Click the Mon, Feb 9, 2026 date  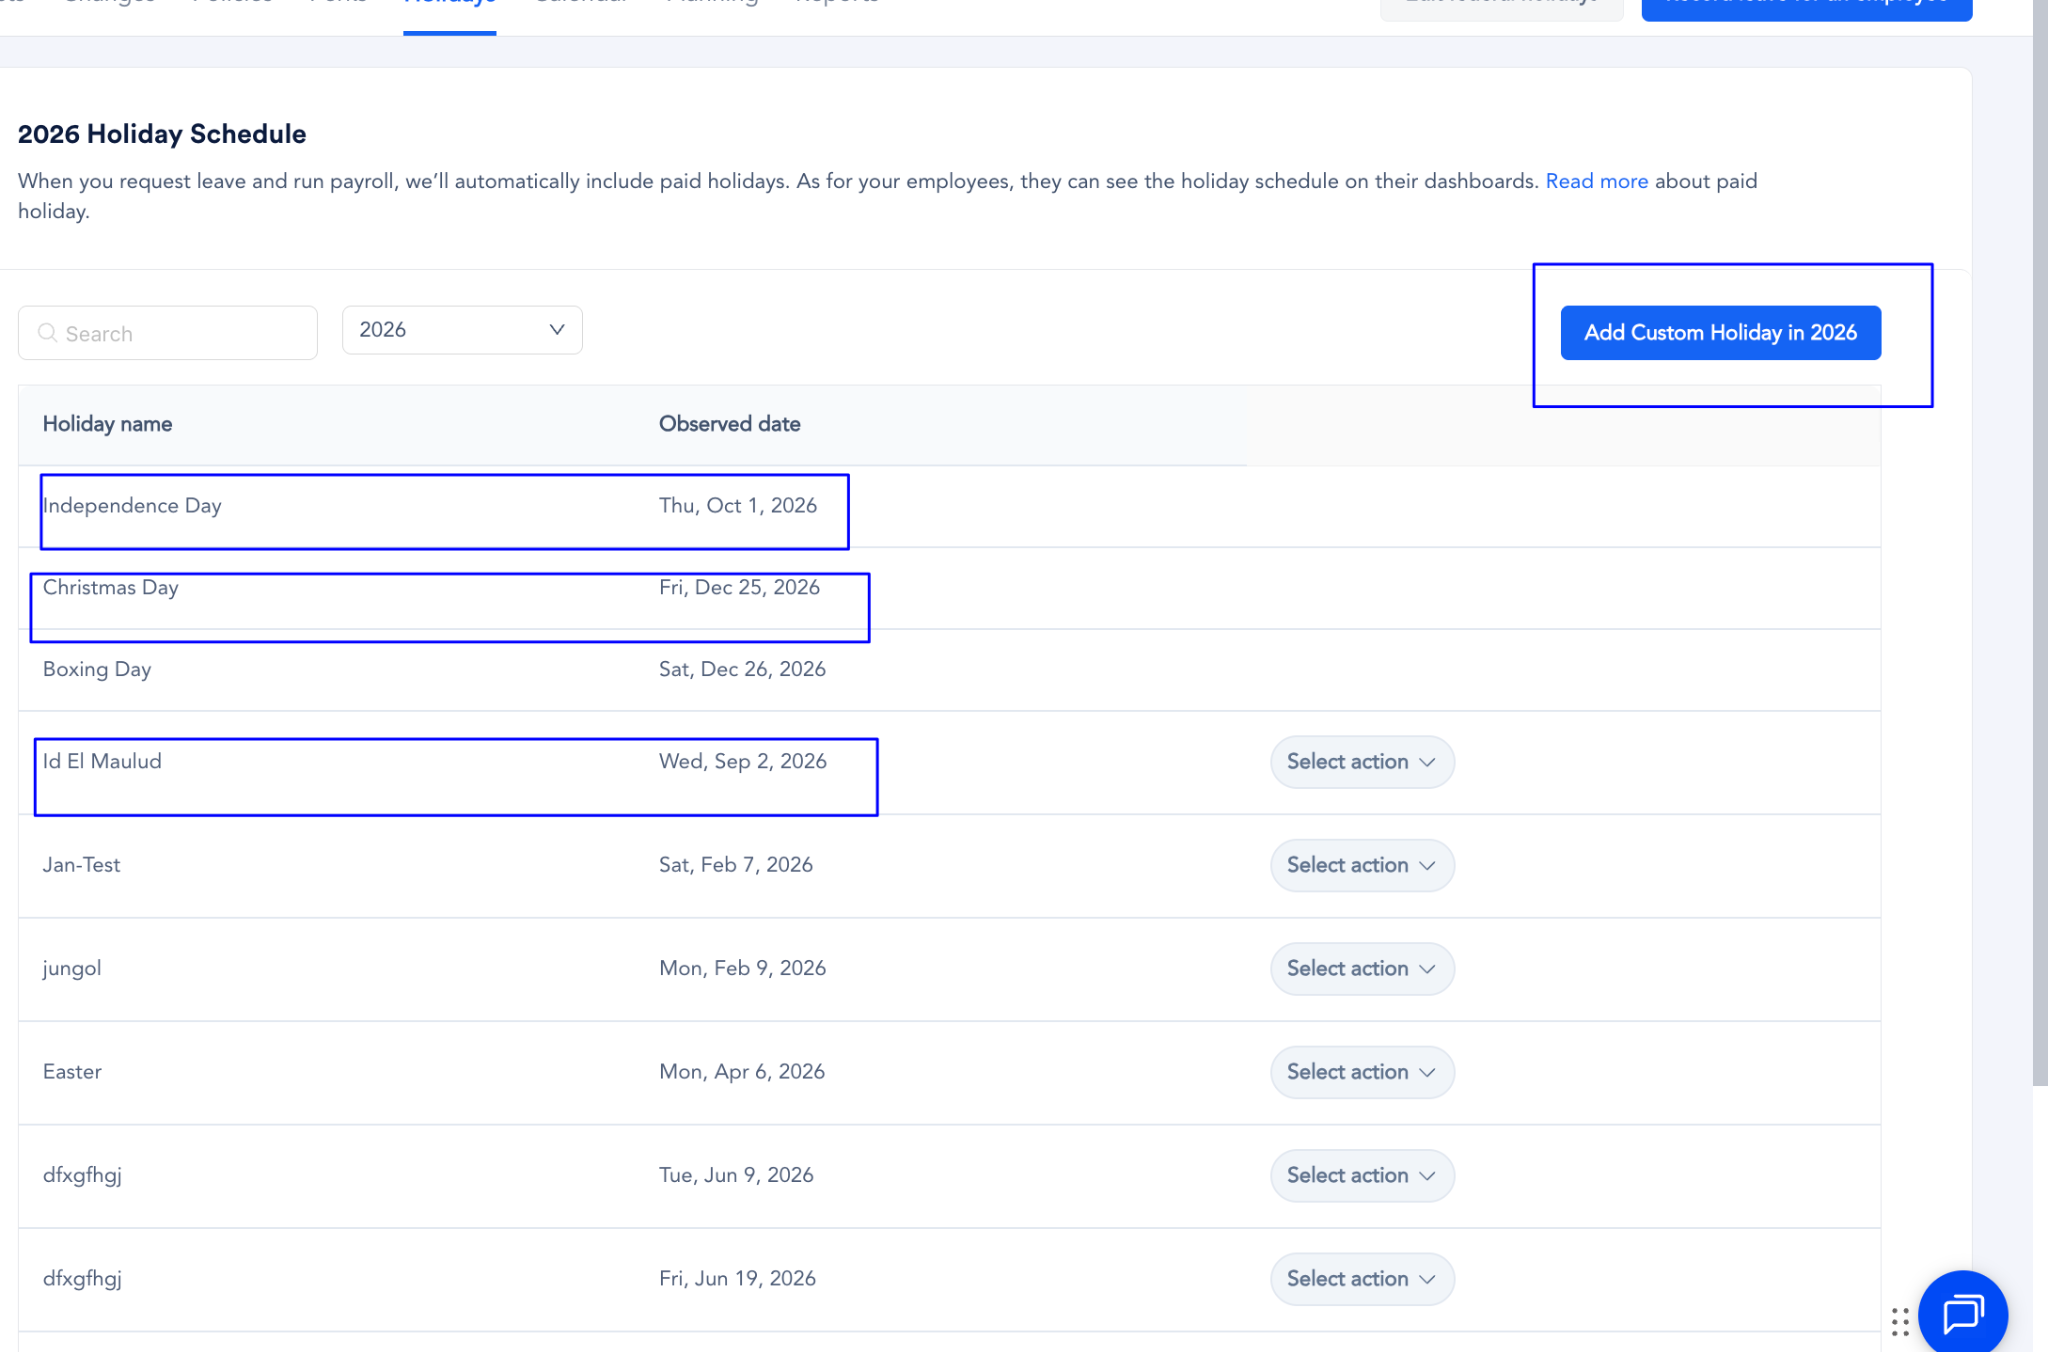(742, 969)
